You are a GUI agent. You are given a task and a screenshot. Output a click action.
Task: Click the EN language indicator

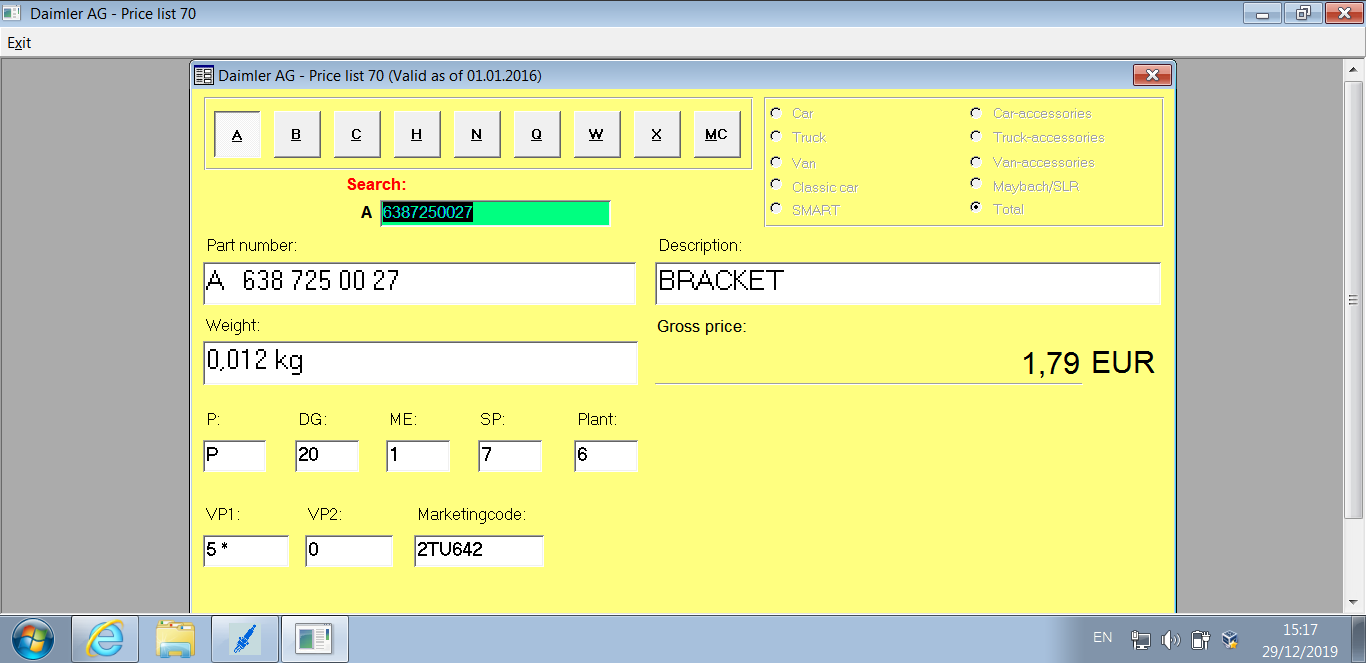click(1102, 637)
